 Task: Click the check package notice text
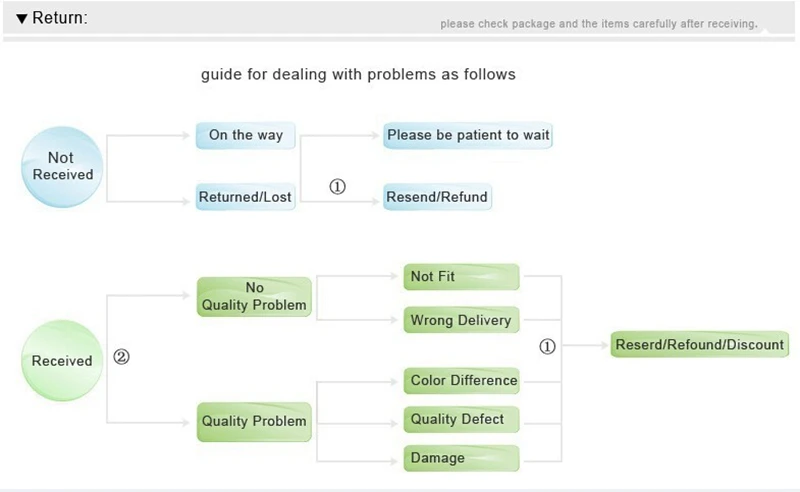click(598, 24)
